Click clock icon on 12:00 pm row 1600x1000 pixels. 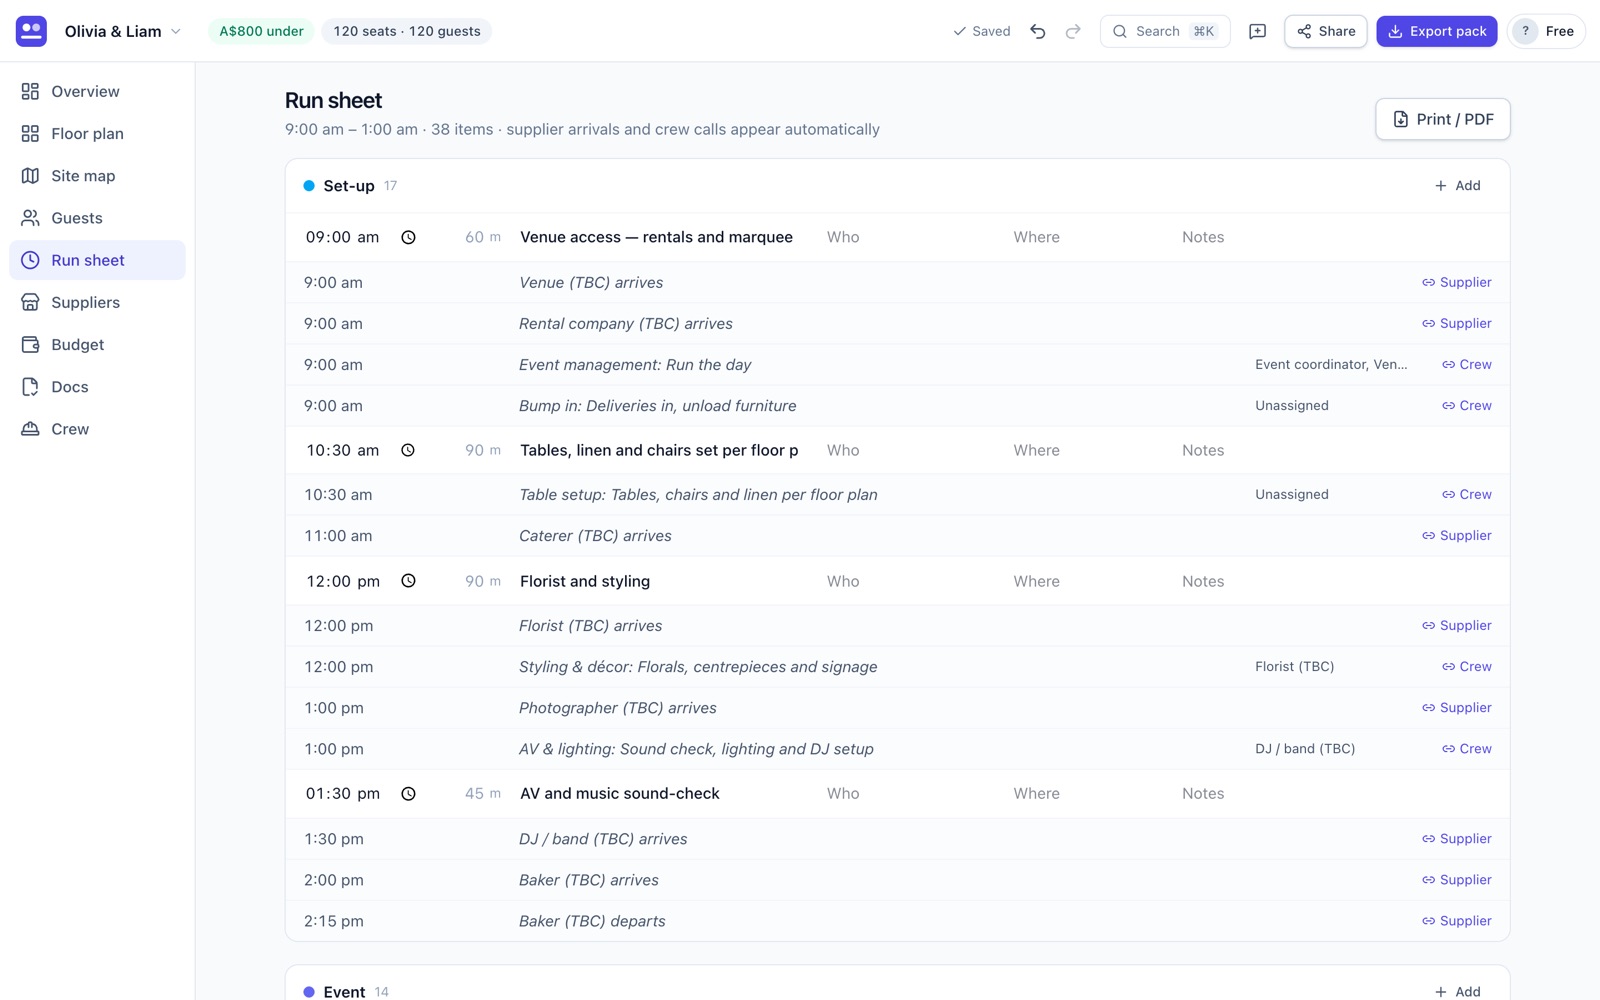coord(408,581)
